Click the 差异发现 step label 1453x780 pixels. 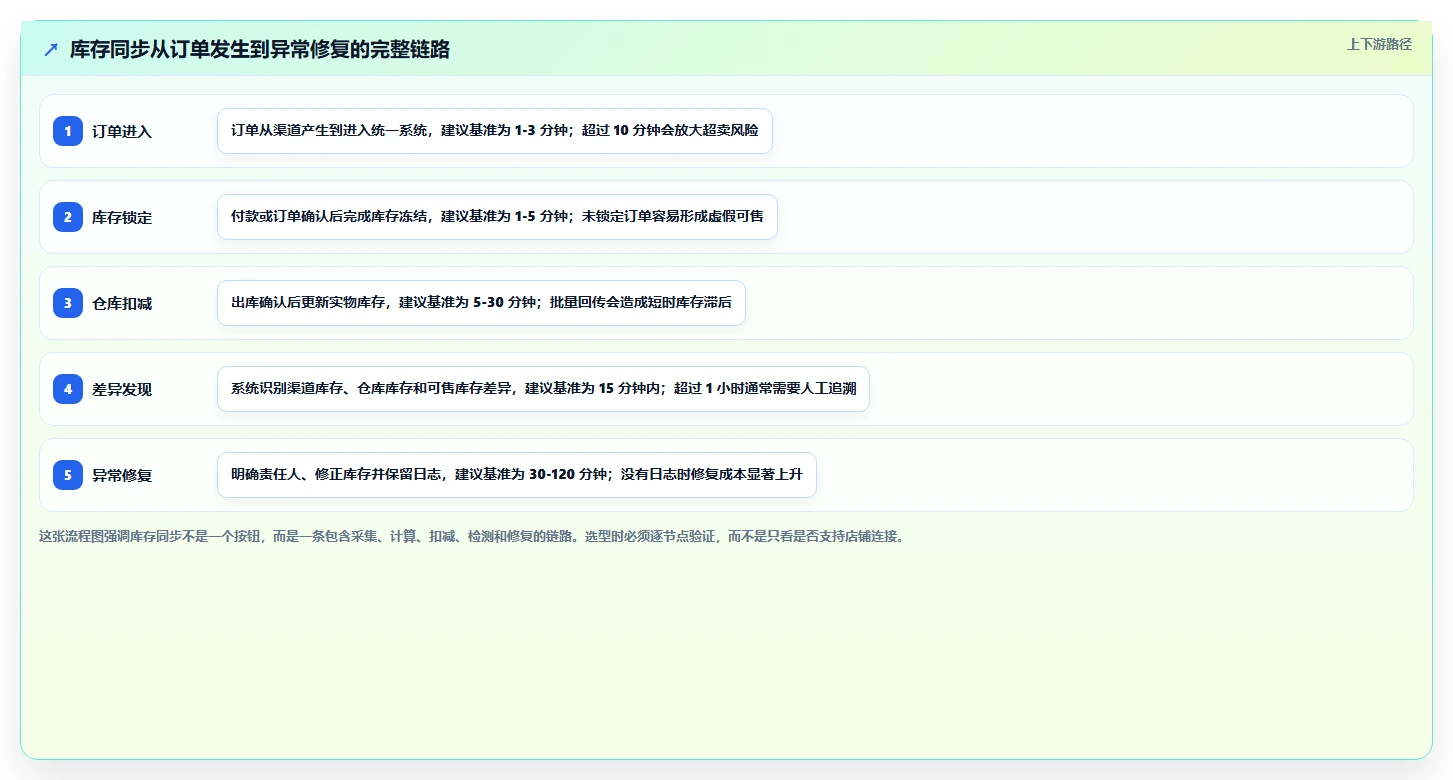pyautogui.click(x=122, y=389)
